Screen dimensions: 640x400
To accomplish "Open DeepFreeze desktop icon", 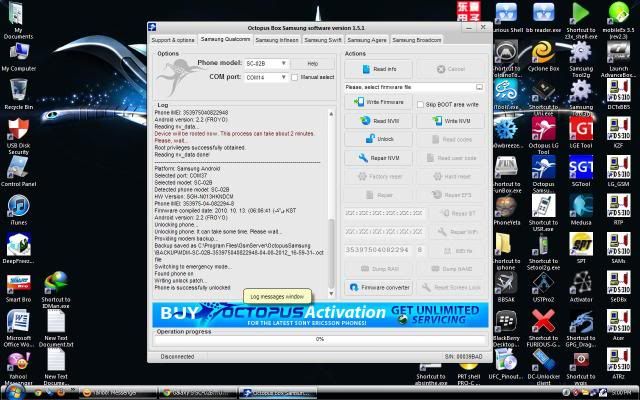I will [18, 248].
